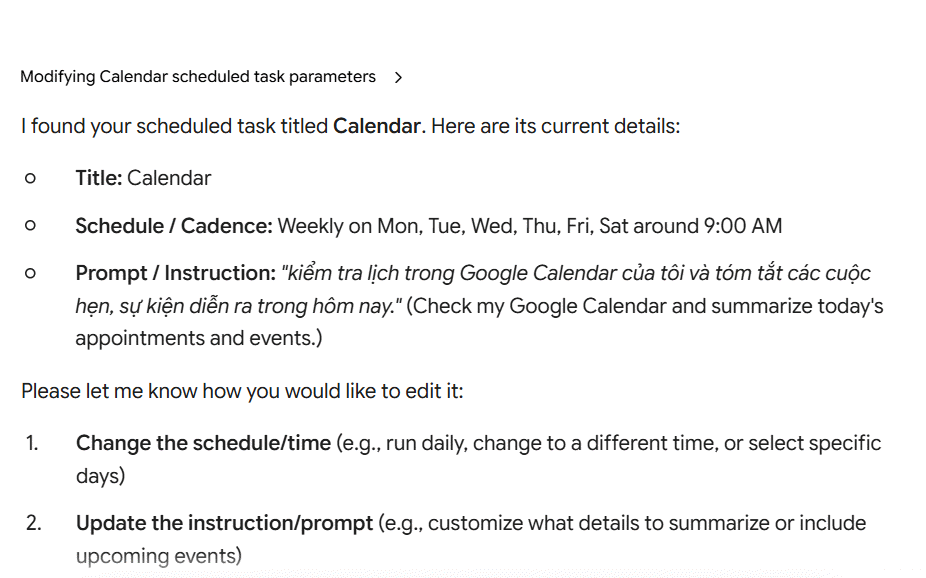Click the 'Calendar' value after Title
This screenshot has width=926, height=578.
[x=169, y=178]
